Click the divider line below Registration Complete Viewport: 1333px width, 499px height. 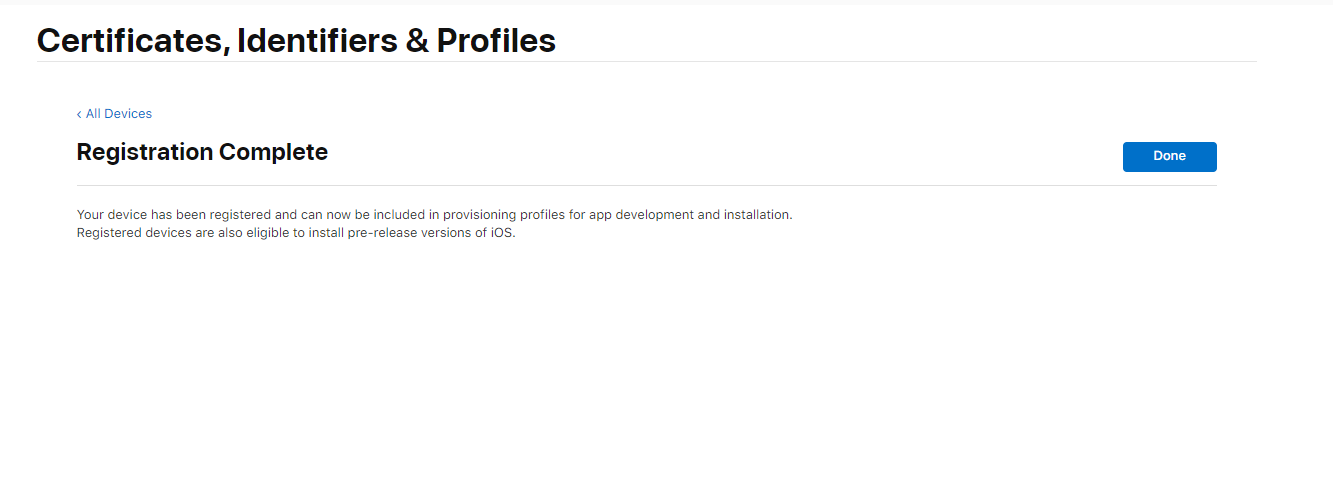[x=646, y=186]
